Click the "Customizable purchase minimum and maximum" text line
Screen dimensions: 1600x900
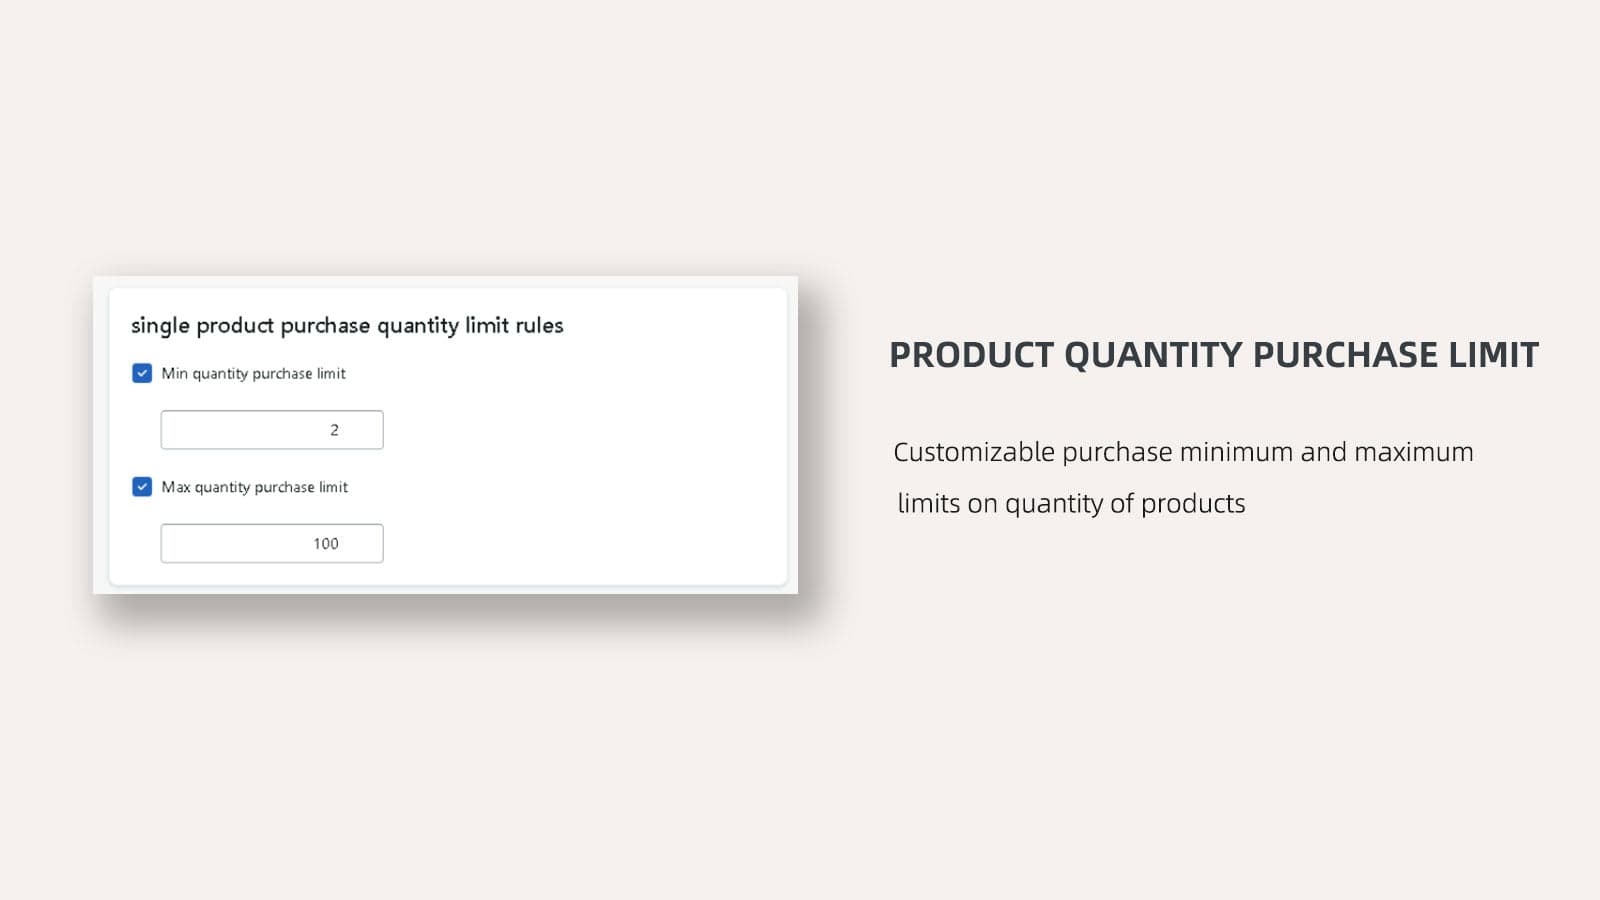tap(1183, 452)
